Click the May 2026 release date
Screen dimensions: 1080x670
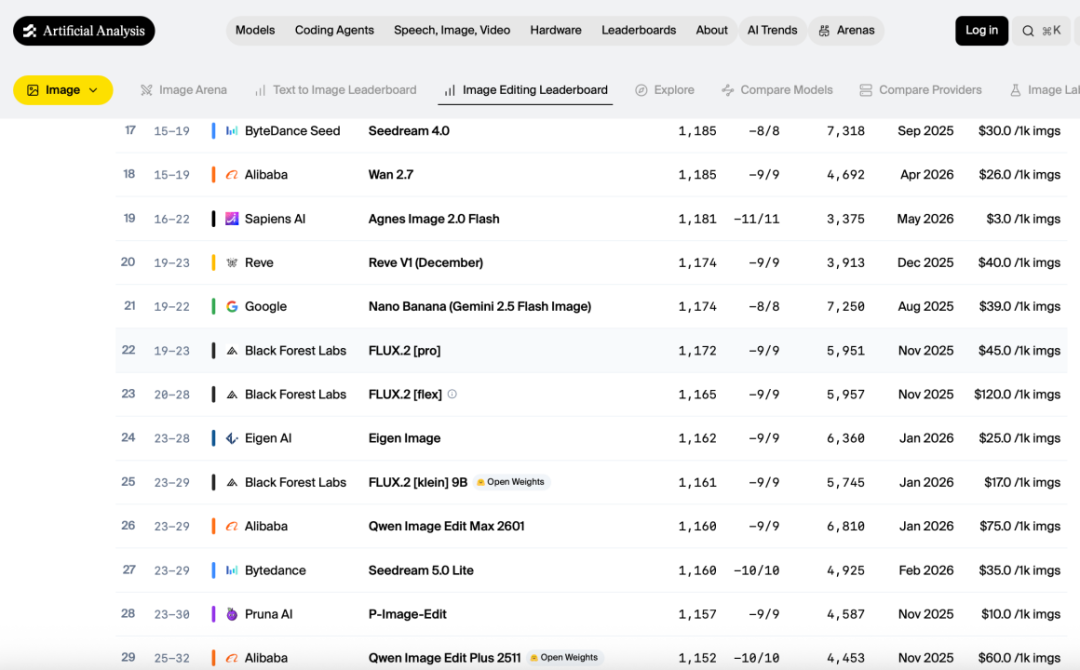point(925,219)
